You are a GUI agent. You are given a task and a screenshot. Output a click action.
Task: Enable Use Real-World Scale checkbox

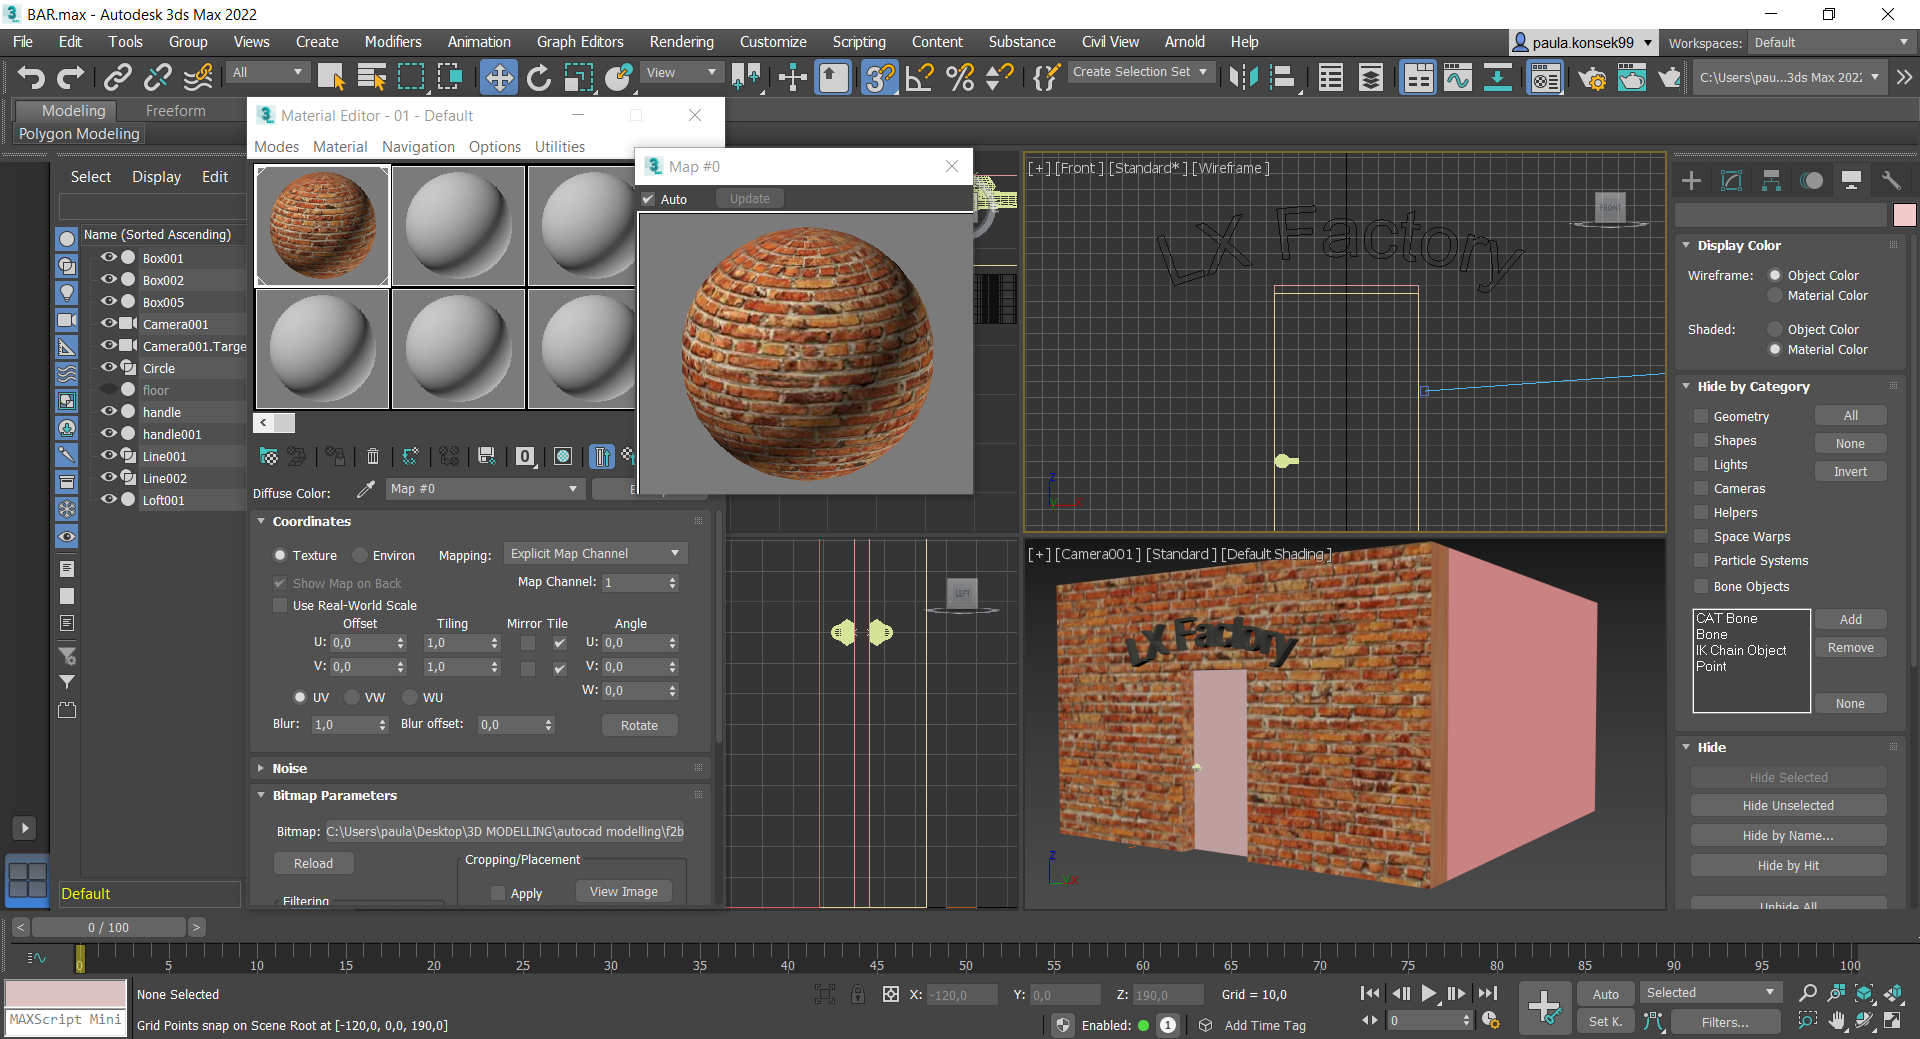pyautogui.click(x=280, y=605)
